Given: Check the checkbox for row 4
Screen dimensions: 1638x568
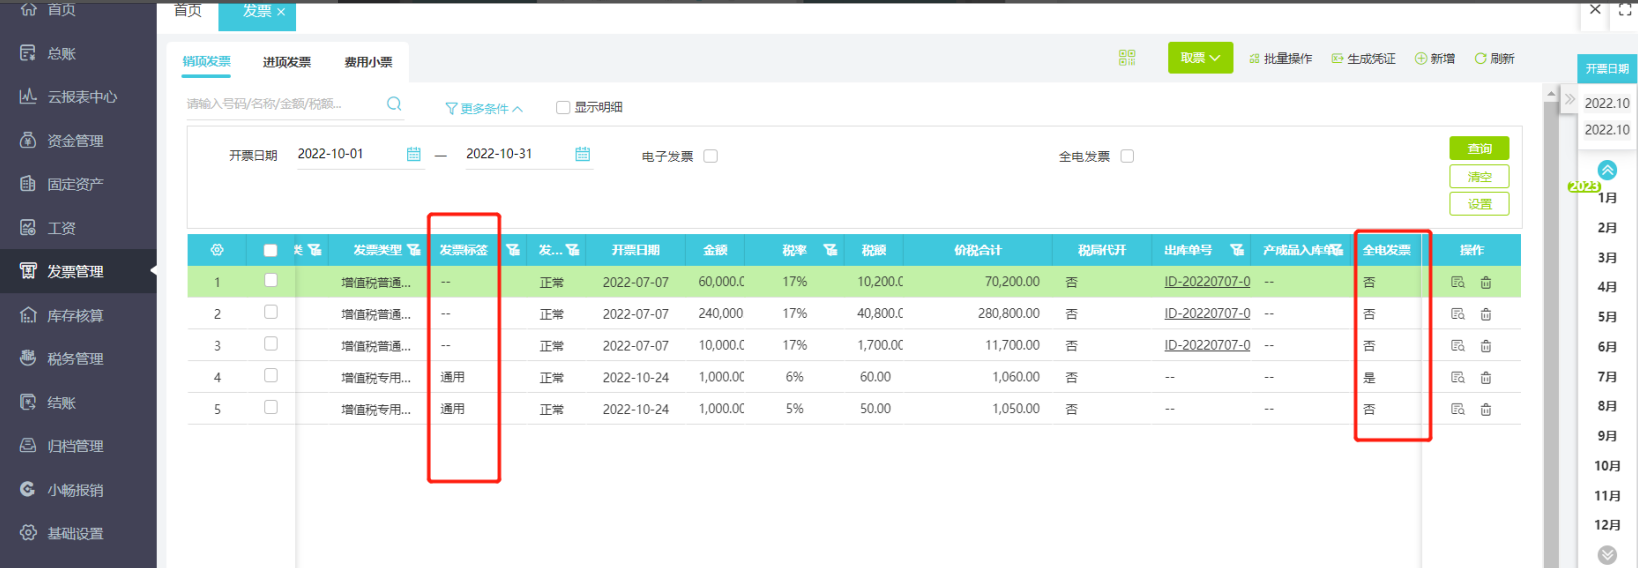Looking at the screenshot, I should click(270, 376).
